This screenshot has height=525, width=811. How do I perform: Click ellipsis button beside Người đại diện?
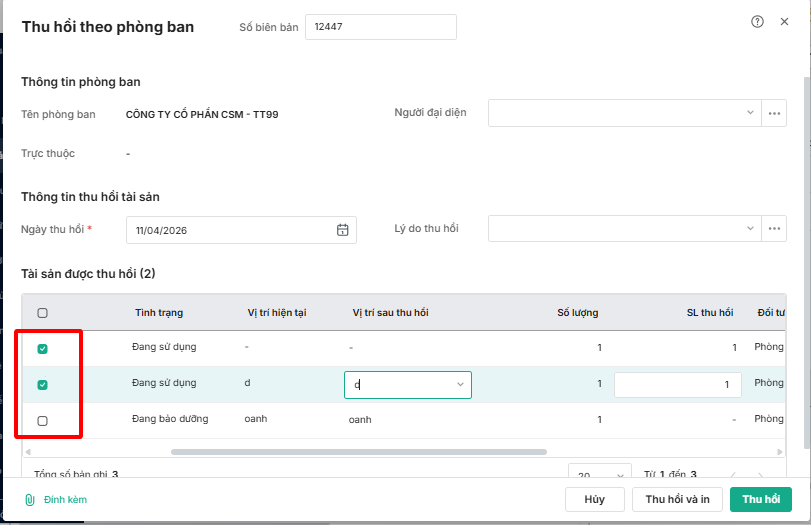774,113
